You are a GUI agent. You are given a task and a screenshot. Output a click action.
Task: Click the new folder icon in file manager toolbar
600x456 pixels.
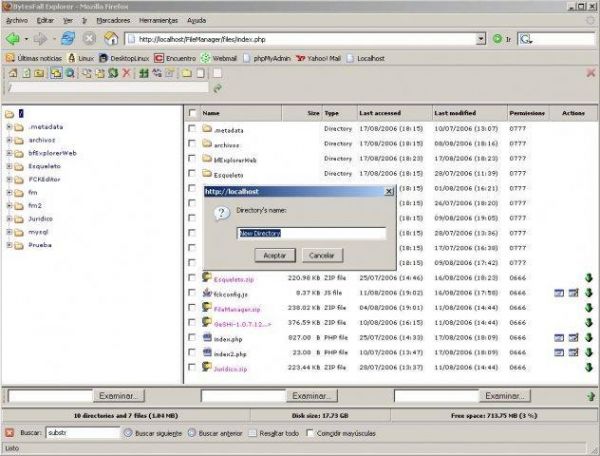click(187, 73)
